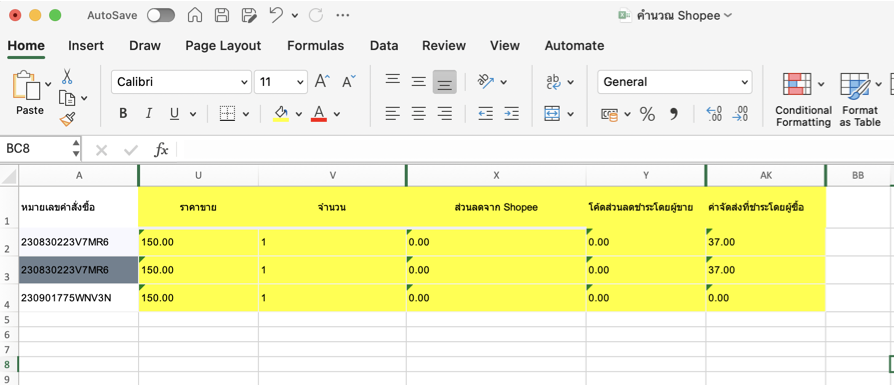This screenshot has width=895, height=385.
Task: Open the Calibri font name dropdown
Action: click(x=181, y=82)
